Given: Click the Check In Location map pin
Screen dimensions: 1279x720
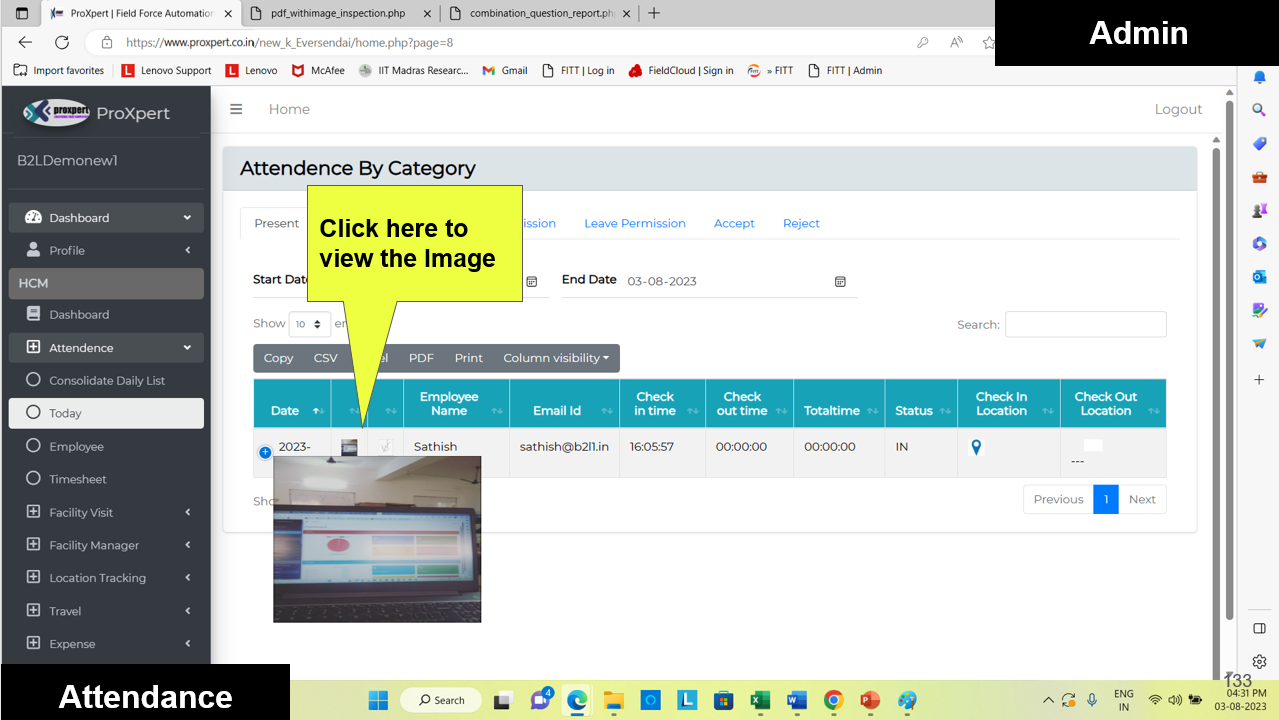Looking at the screenshot, I should (976, 447).
